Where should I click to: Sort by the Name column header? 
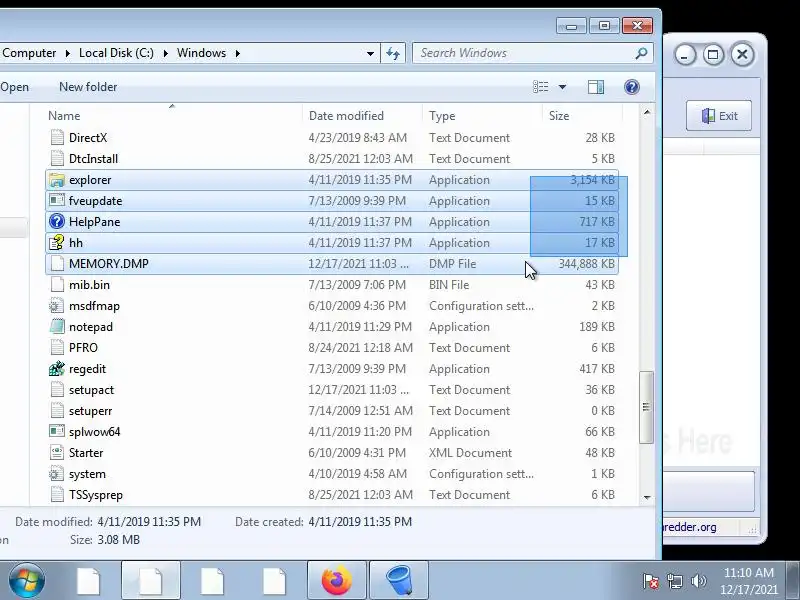[x=174, y=116]
